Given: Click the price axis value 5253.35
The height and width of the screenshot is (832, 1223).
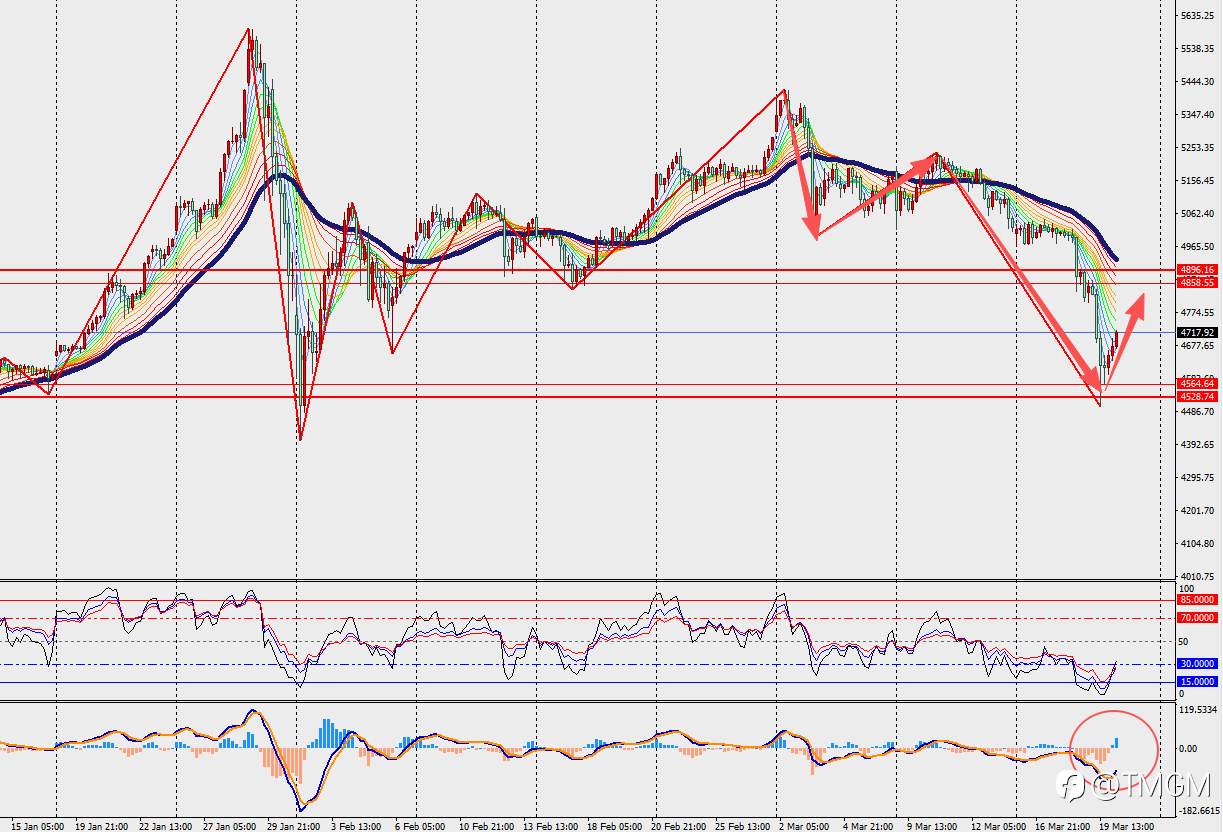Looking at the screenshot, I should 1197,148.
